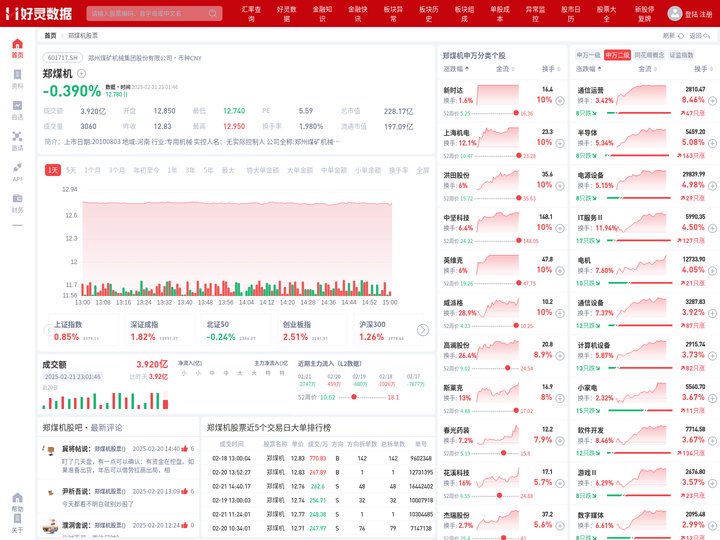Add 电源设备 sector with plus icon
This screenshot has height=540, width=720.
(x=712, y=186)
